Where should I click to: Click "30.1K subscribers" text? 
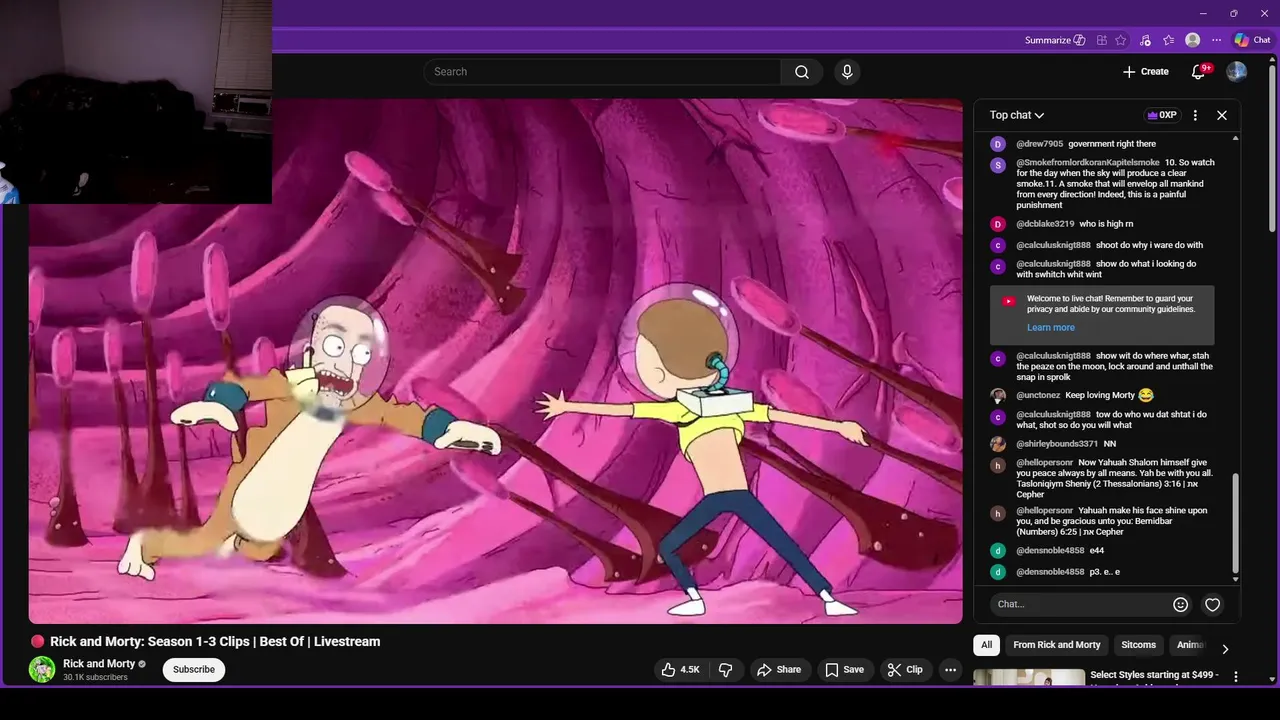(x=95, y=678)
